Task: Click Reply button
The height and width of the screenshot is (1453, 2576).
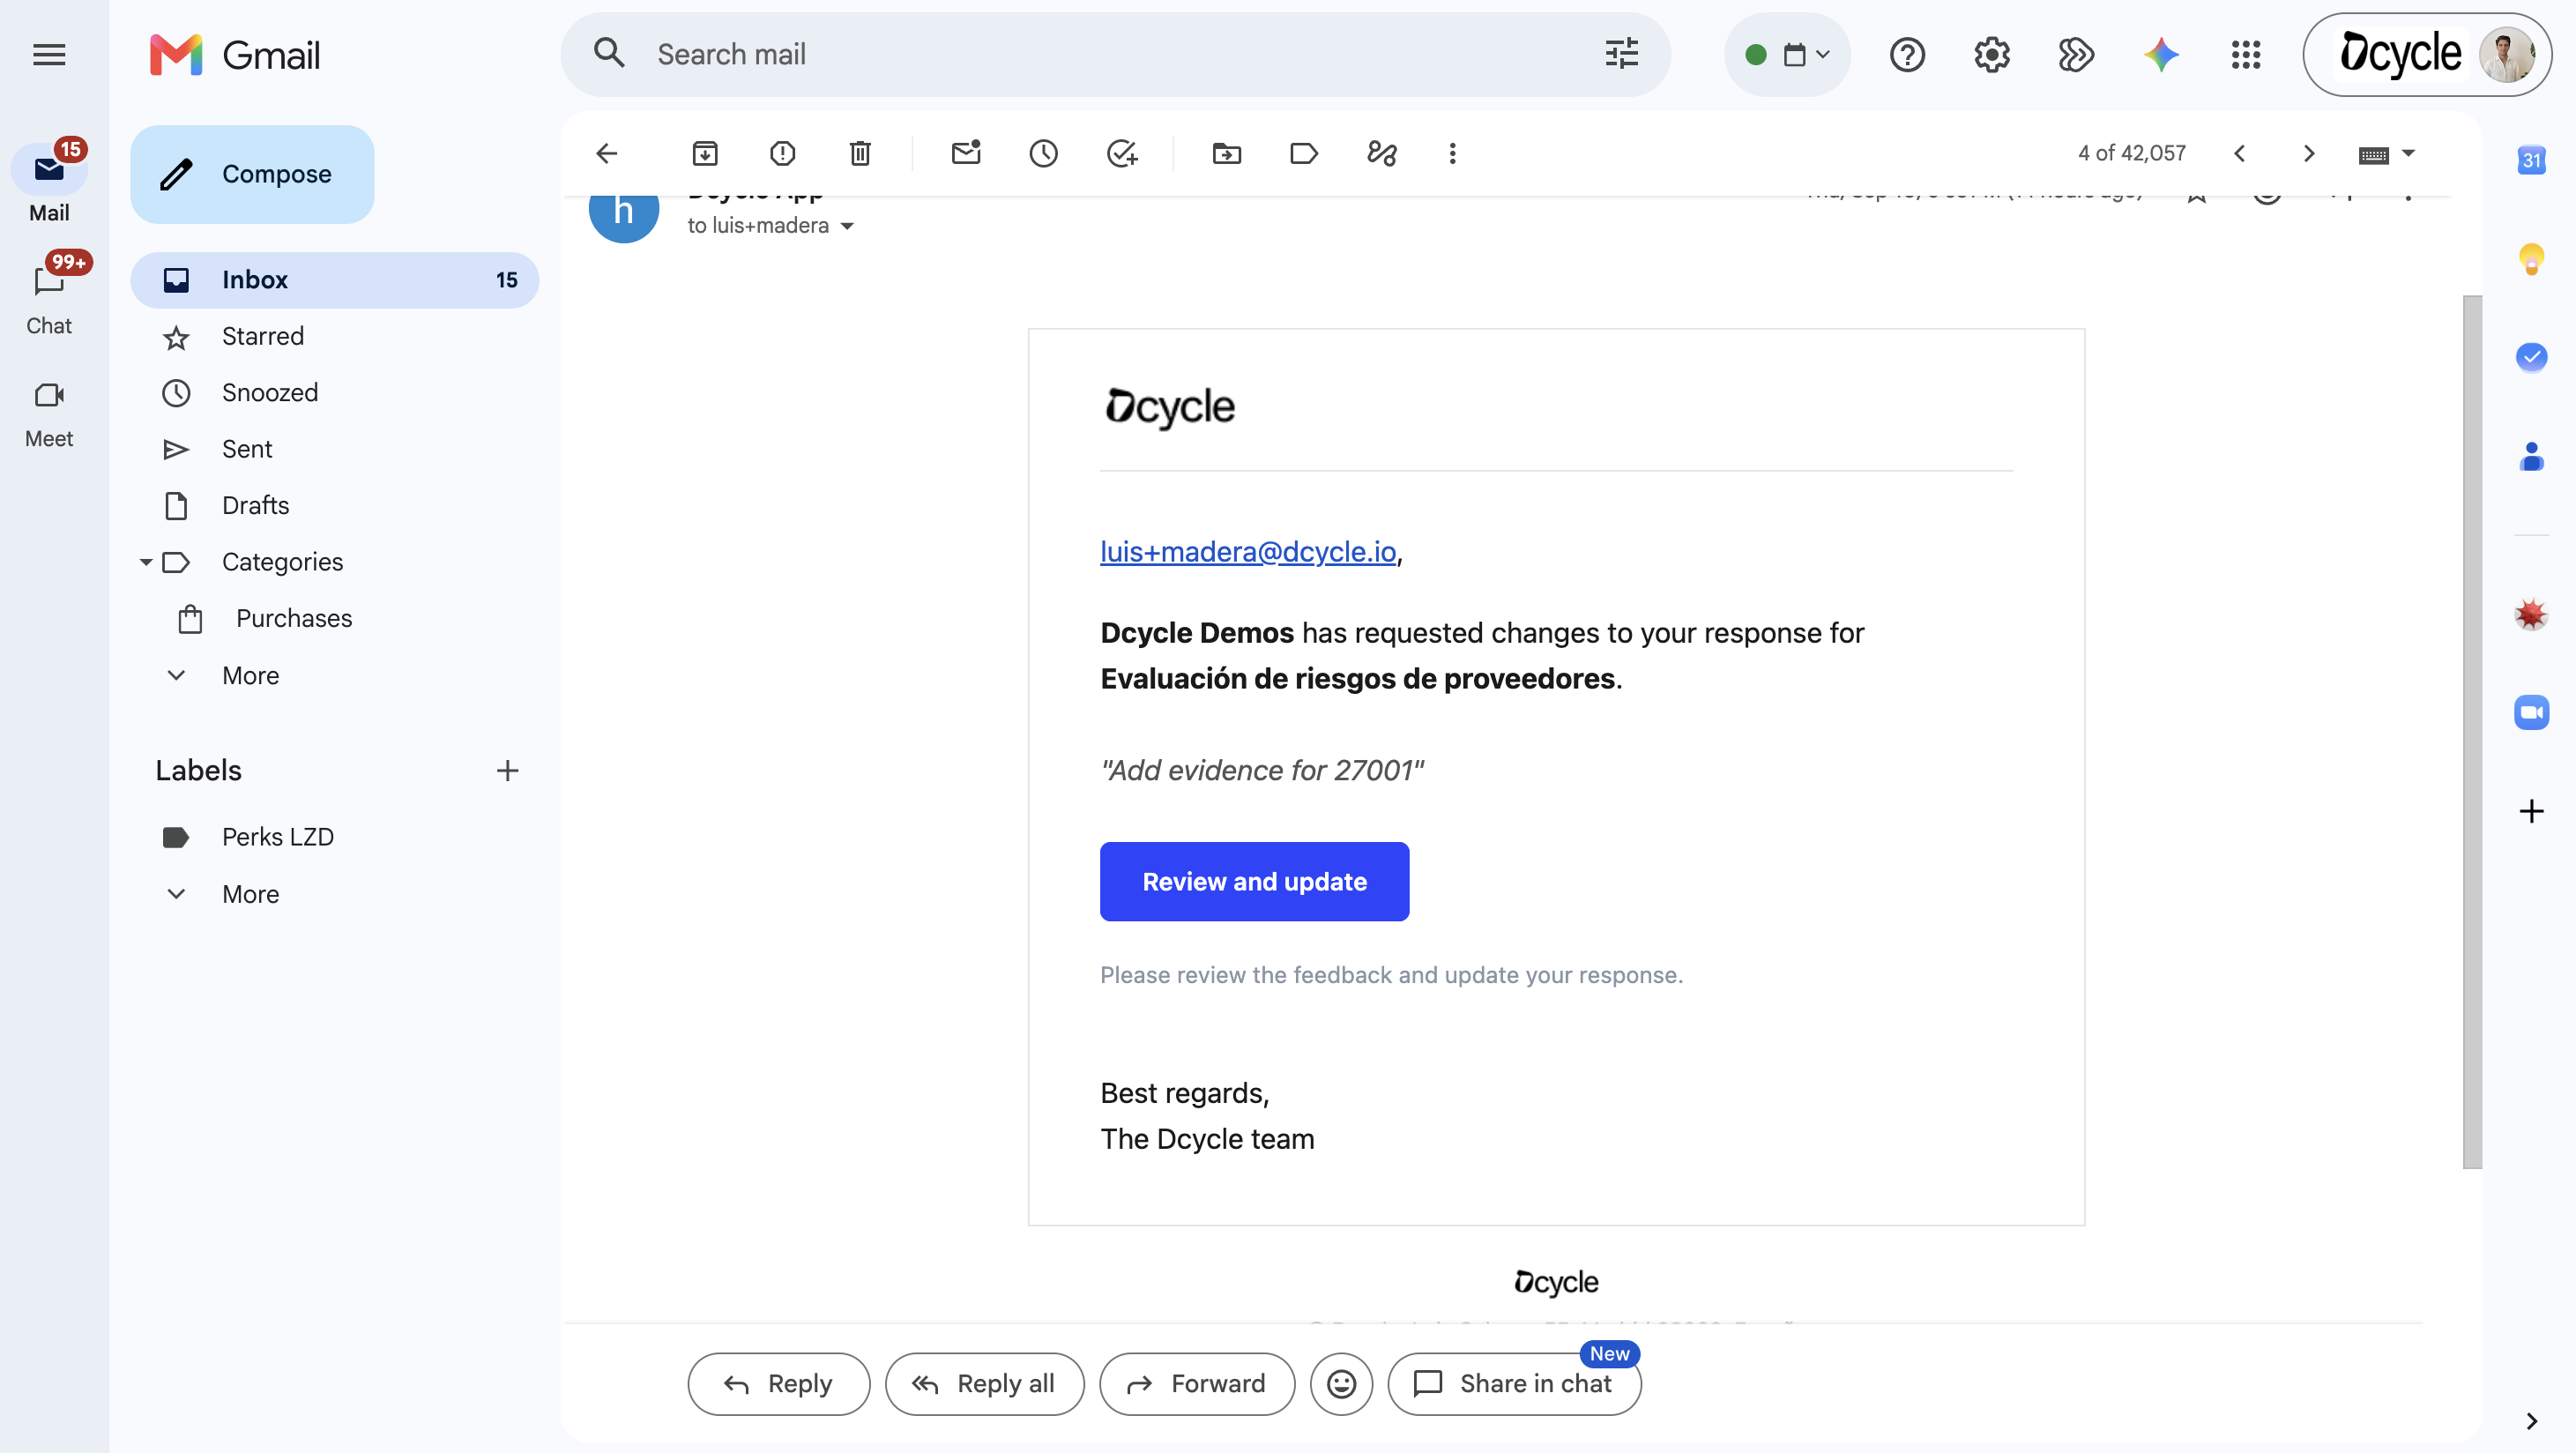Action: coord(778,1383)
